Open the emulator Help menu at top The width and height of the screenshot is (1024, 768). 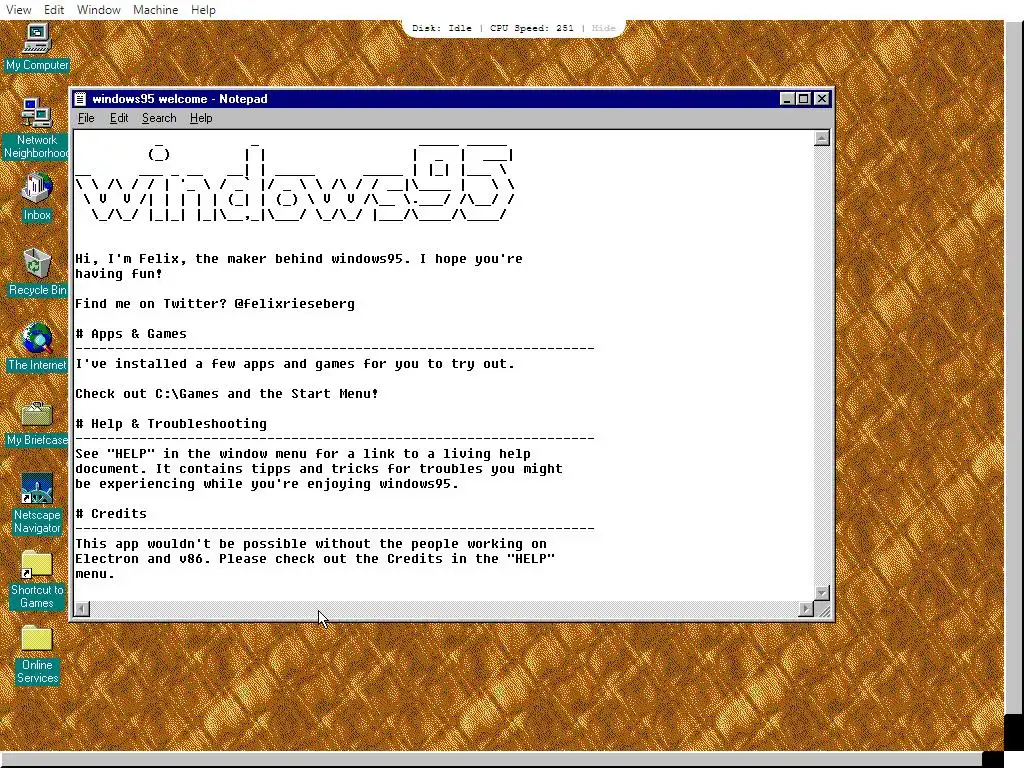pos(203,10)
